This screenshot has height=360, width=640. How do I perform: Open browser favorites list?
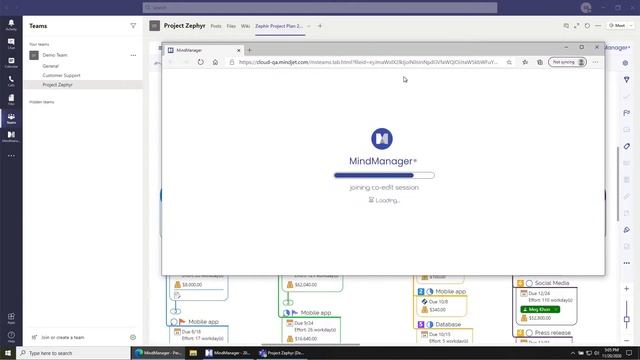(x=525, y=62)
